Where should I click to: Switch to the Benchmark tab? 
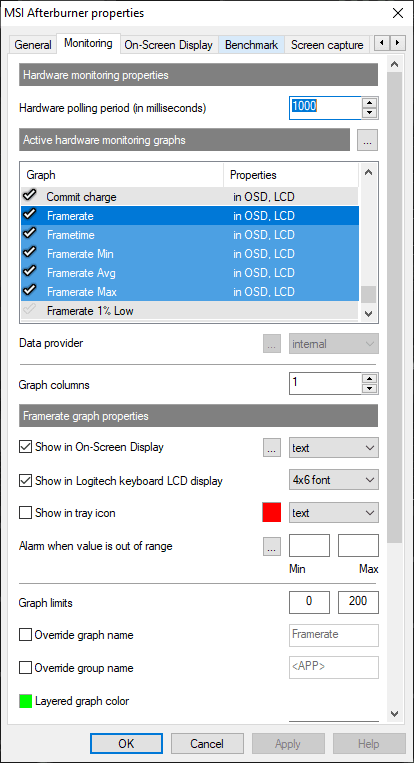point(251,45)
